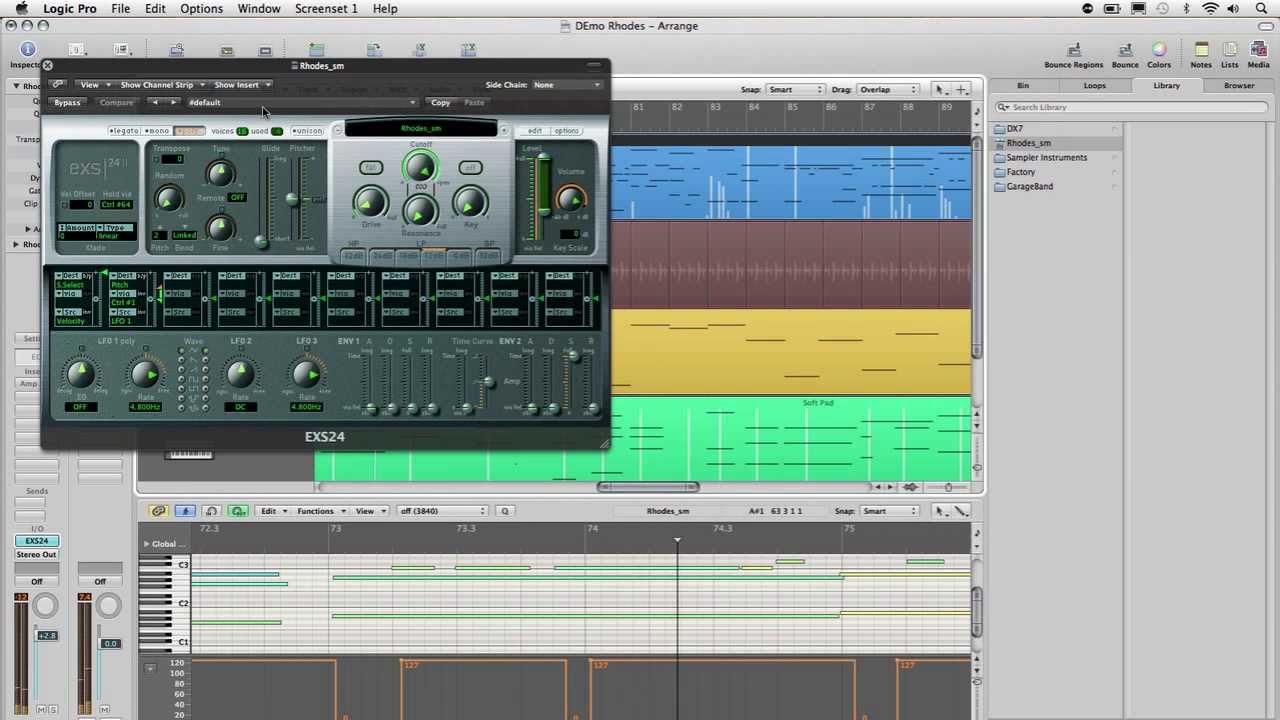This screenshot has width=1280, height=720.
Task: Toggle Bypass on the EXS24 plugin
Action: (67, 103)
